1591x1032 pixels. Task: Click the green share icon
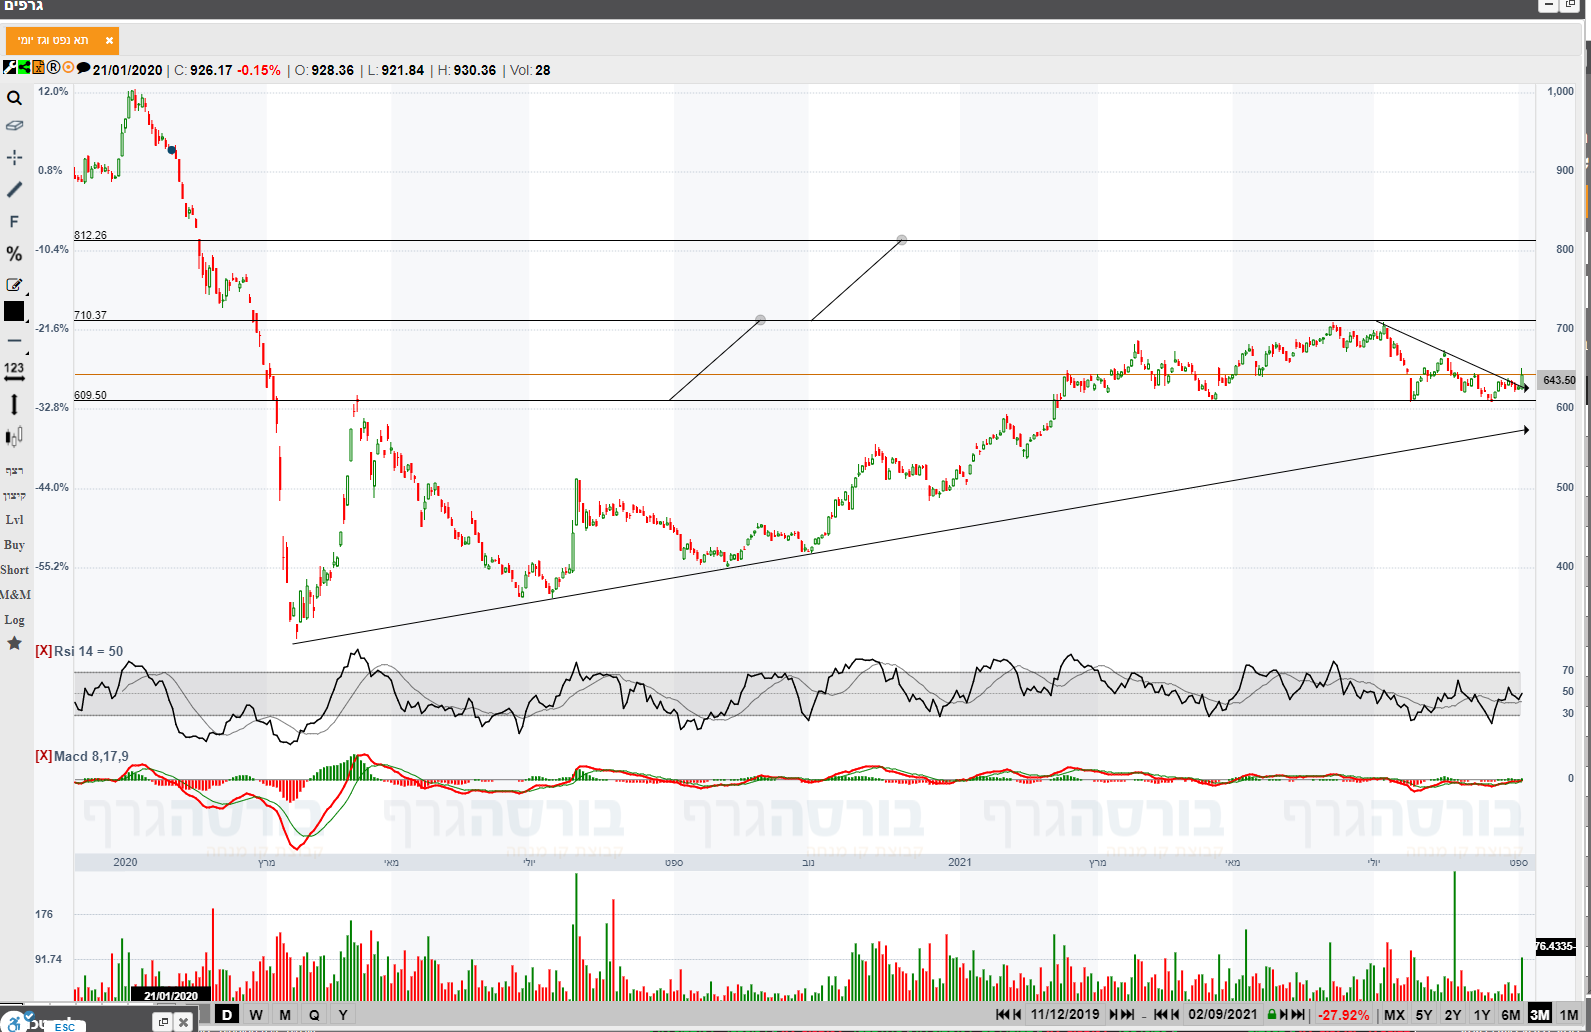[24, 68]
